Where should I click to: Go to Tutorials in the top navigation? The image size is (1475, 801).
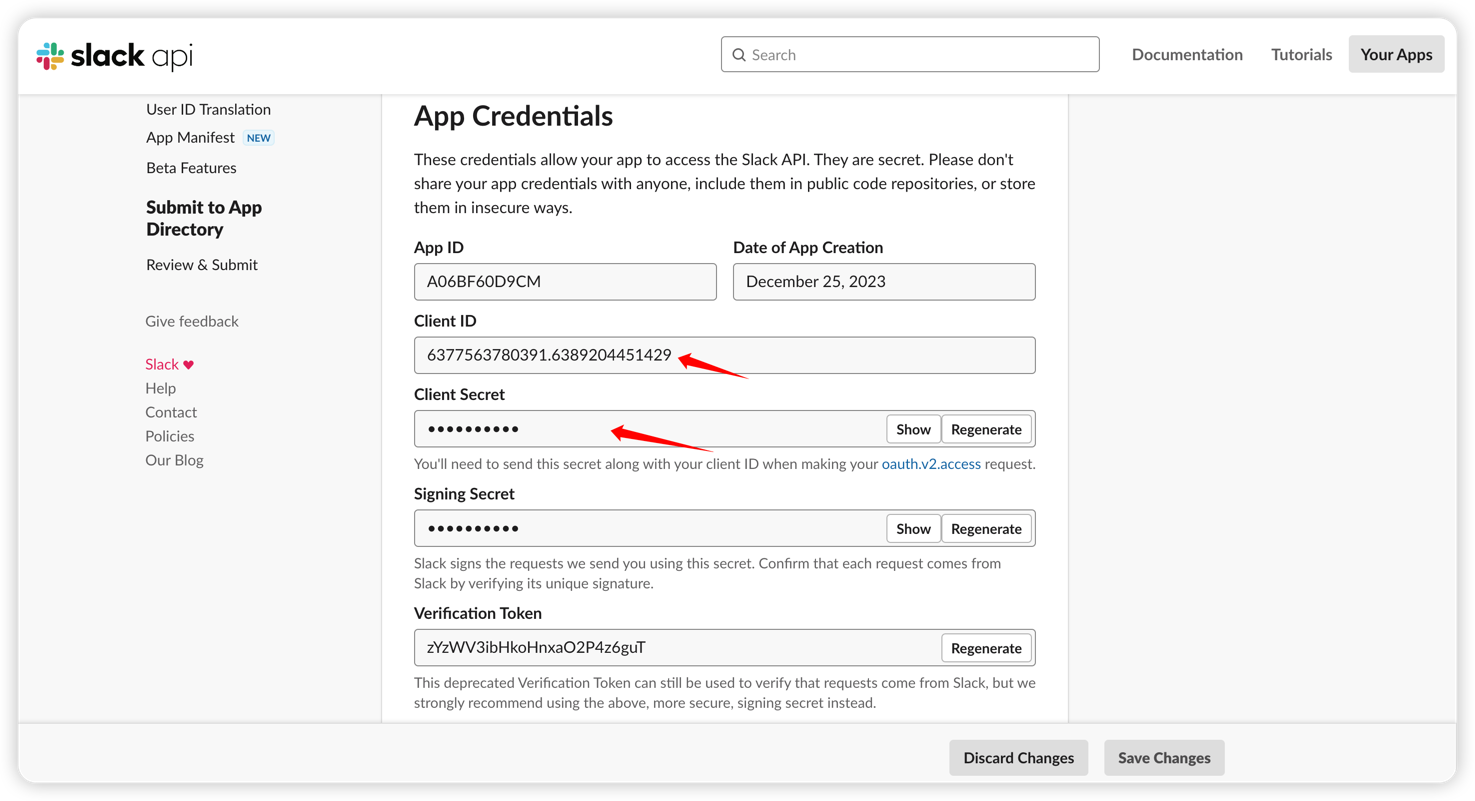[x=1301, y=55]
